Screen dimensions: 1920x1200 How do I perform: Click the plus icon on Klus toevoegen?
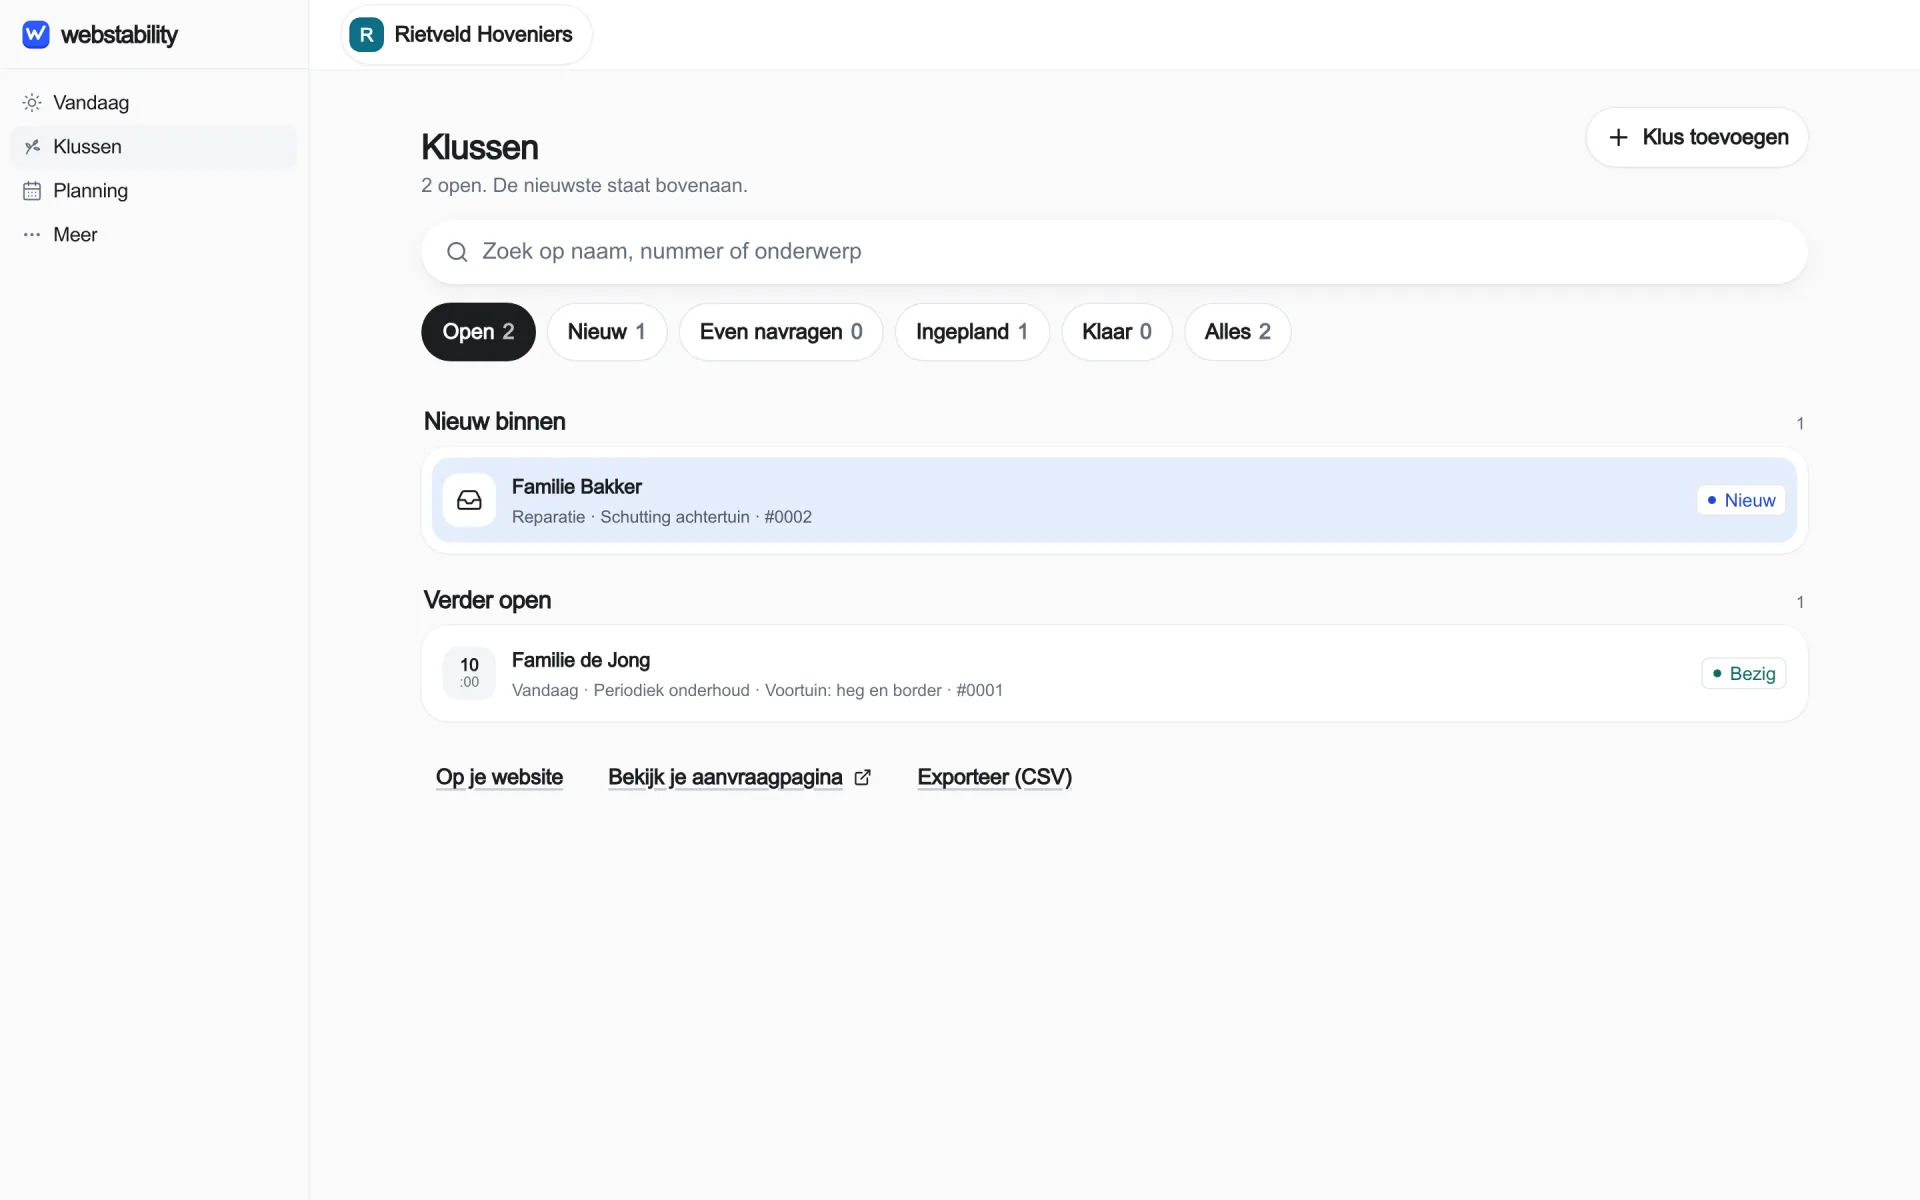1618,138
